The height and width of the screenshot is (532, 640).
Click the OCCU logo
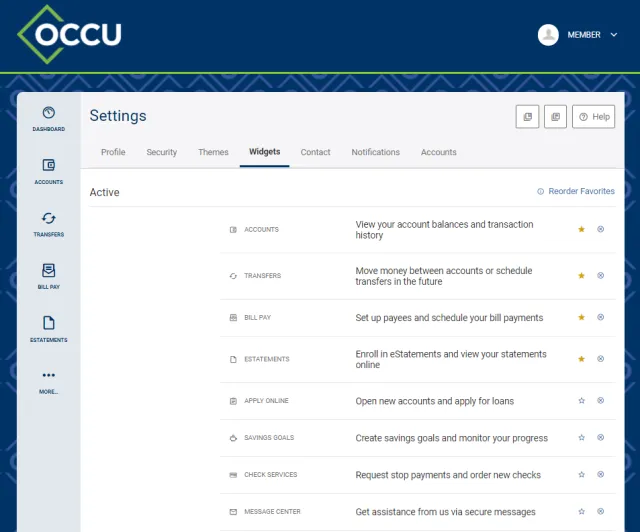pyautogui.click(x=69, y=34)
